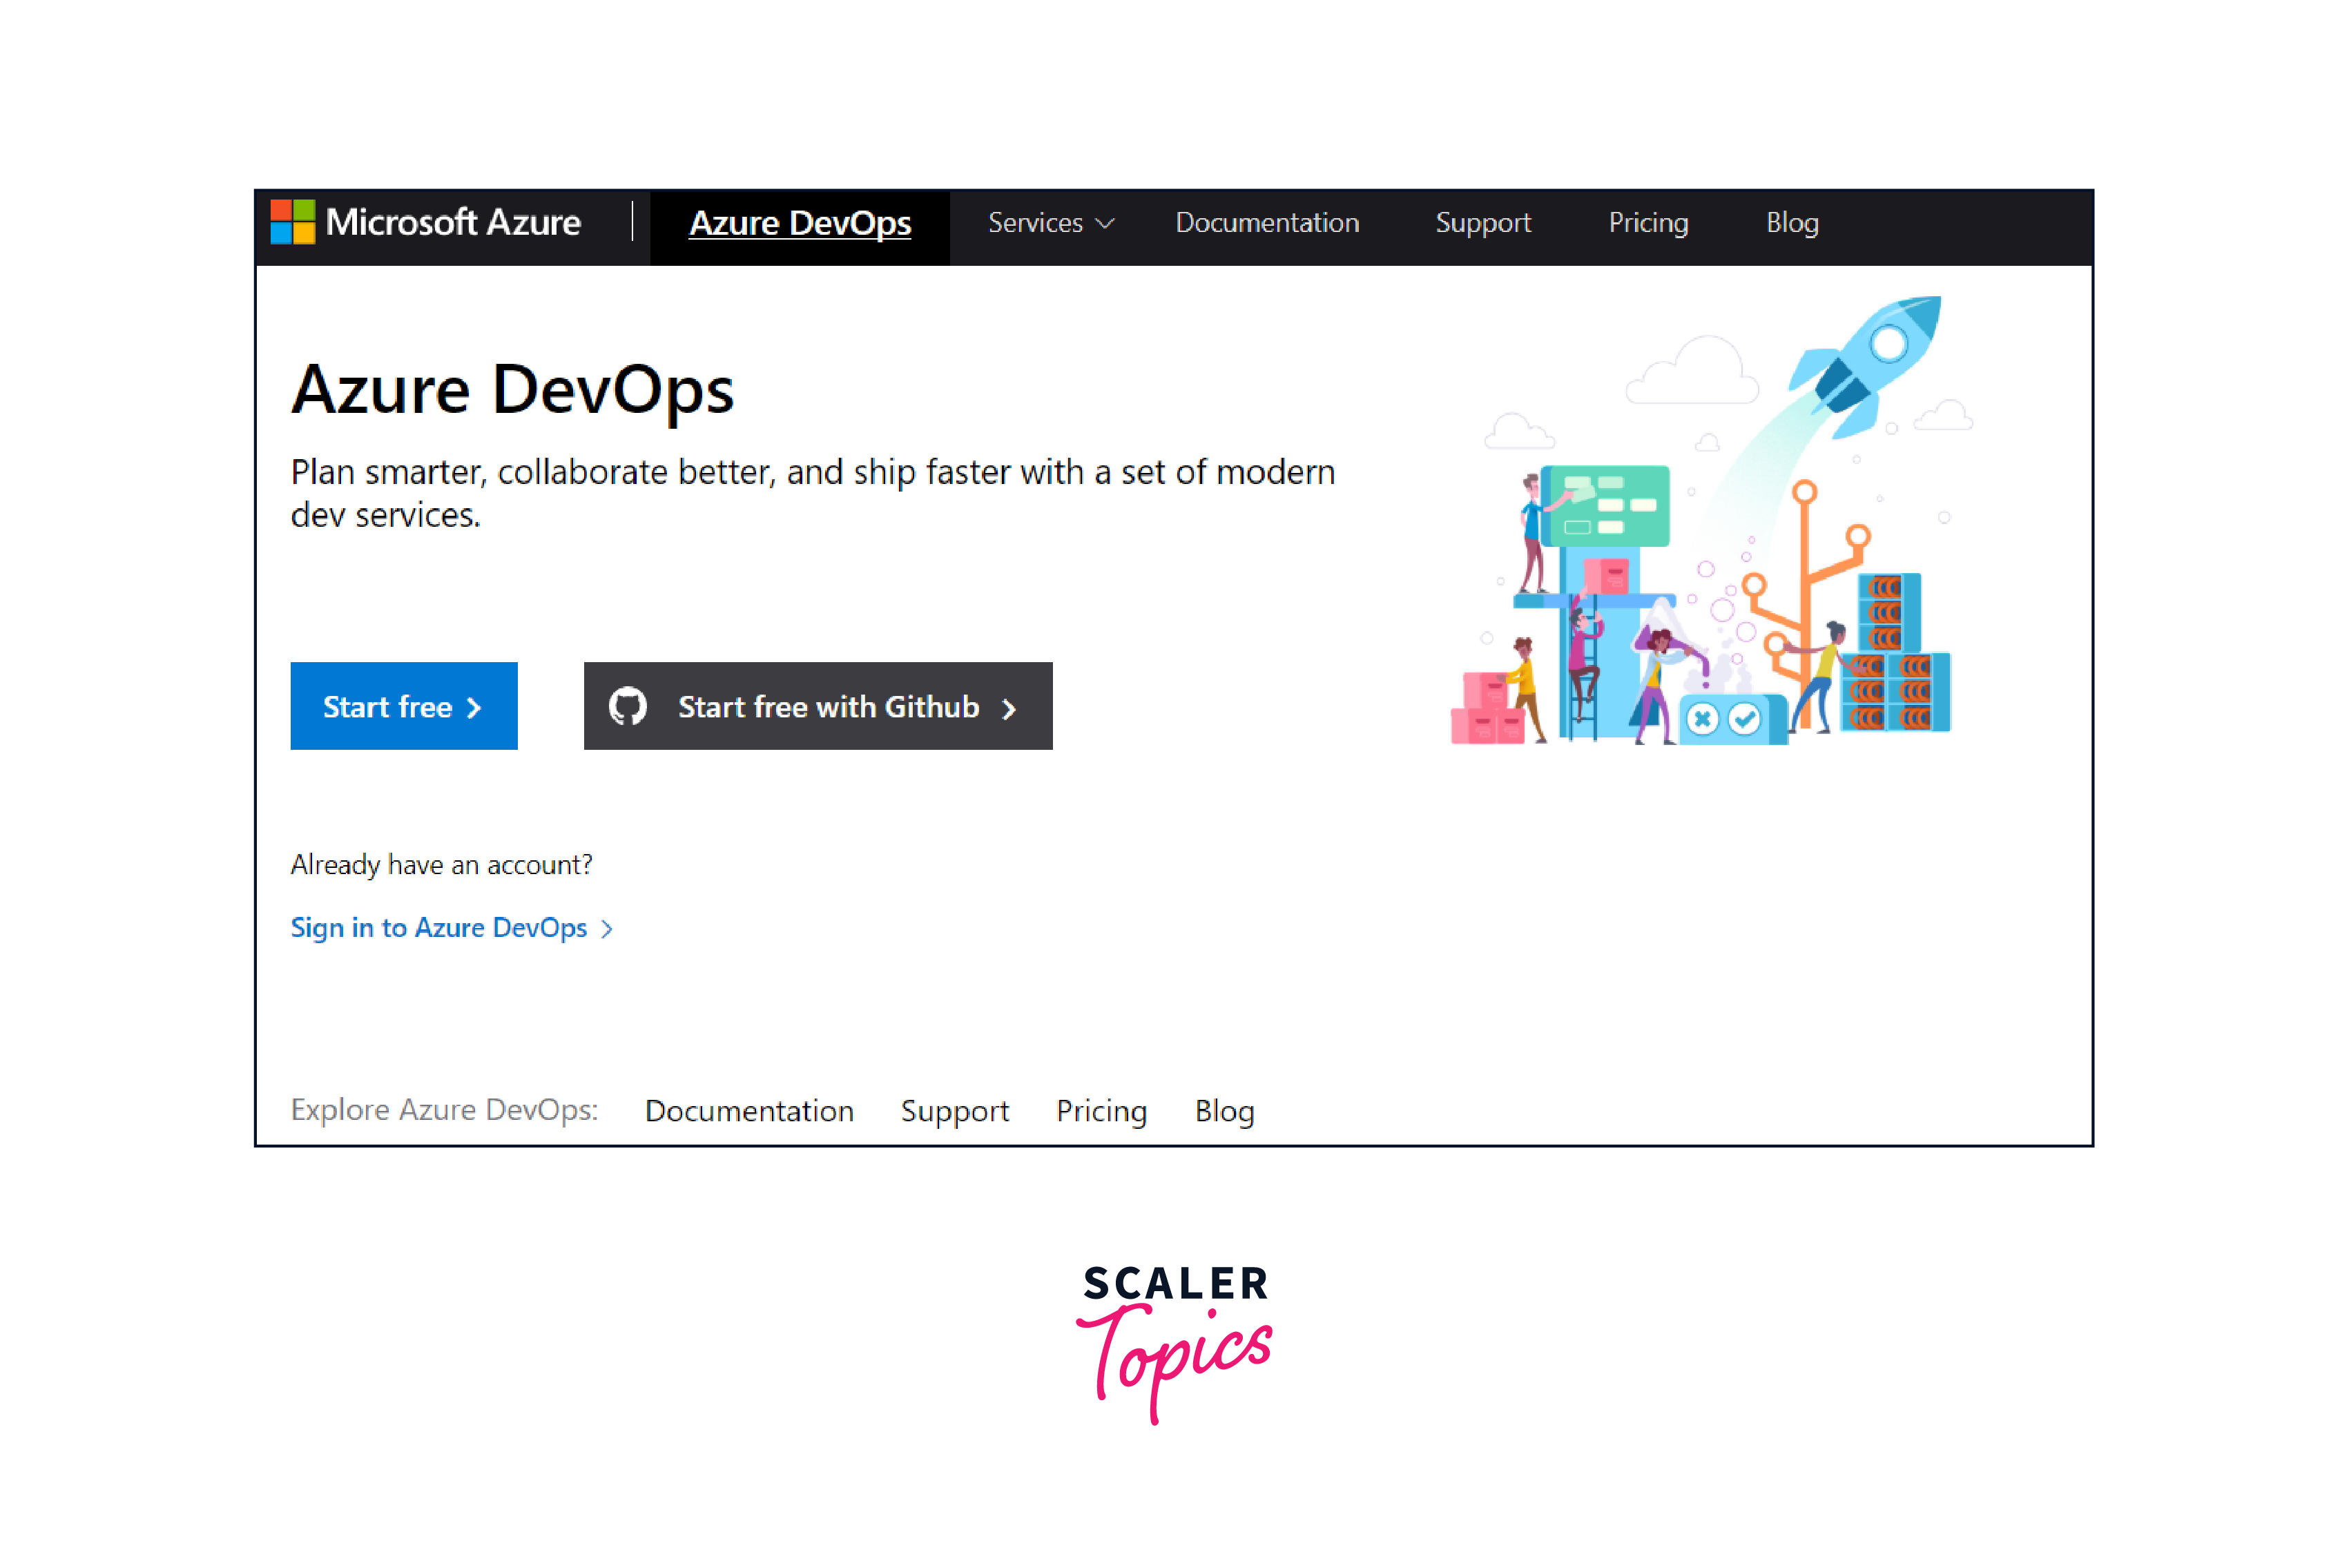Open the footer Documentation link

[749, 1111]
